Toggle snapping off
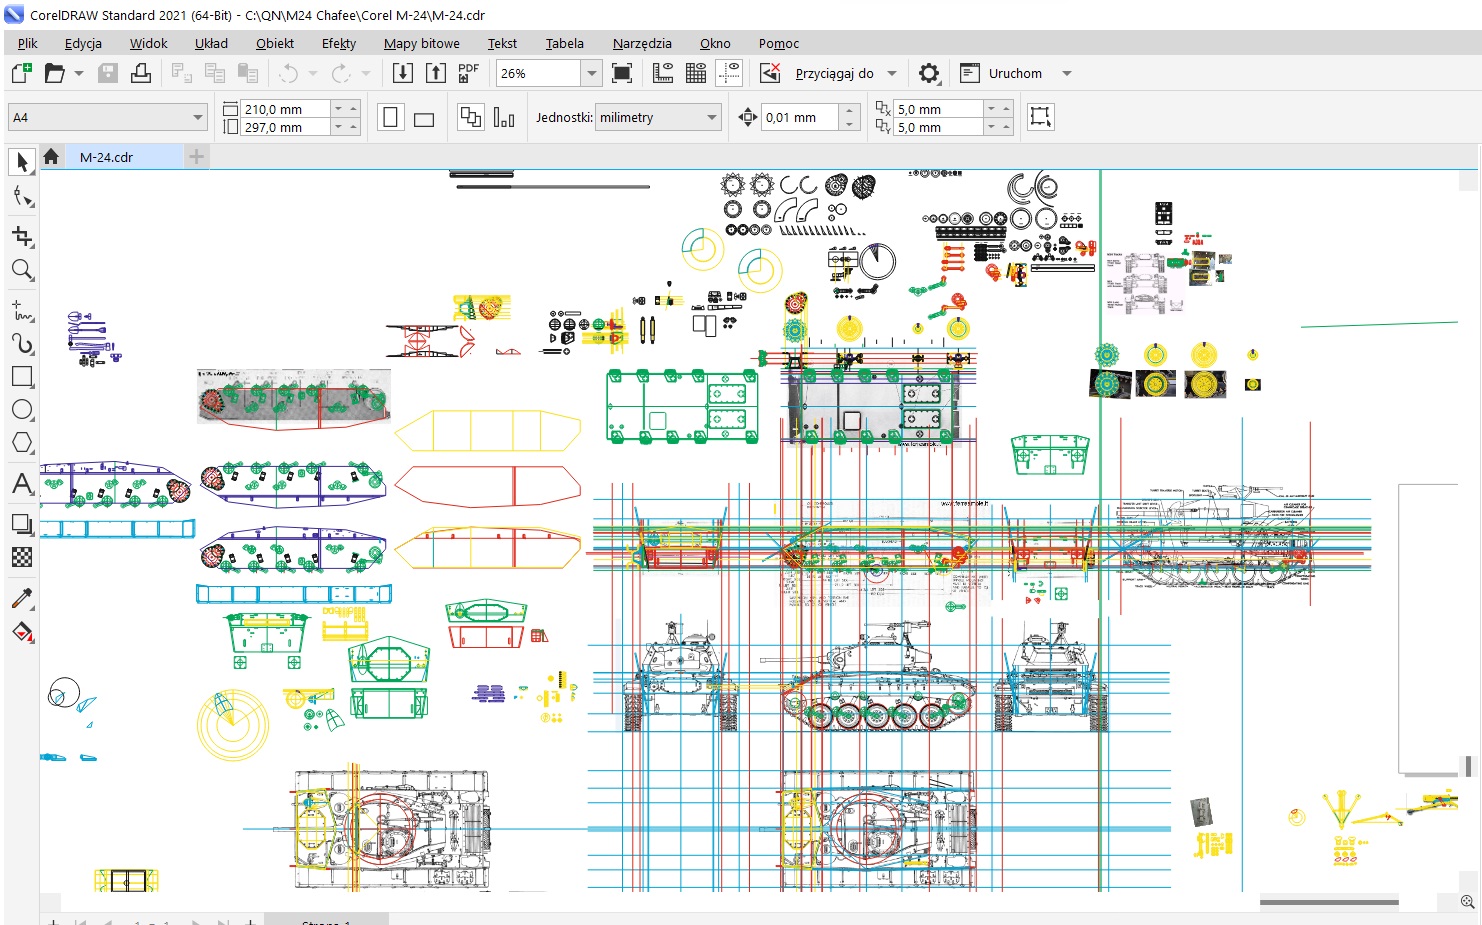This screenshot has height=925, width=1482. pyautogui.click(x=770, y=73)
